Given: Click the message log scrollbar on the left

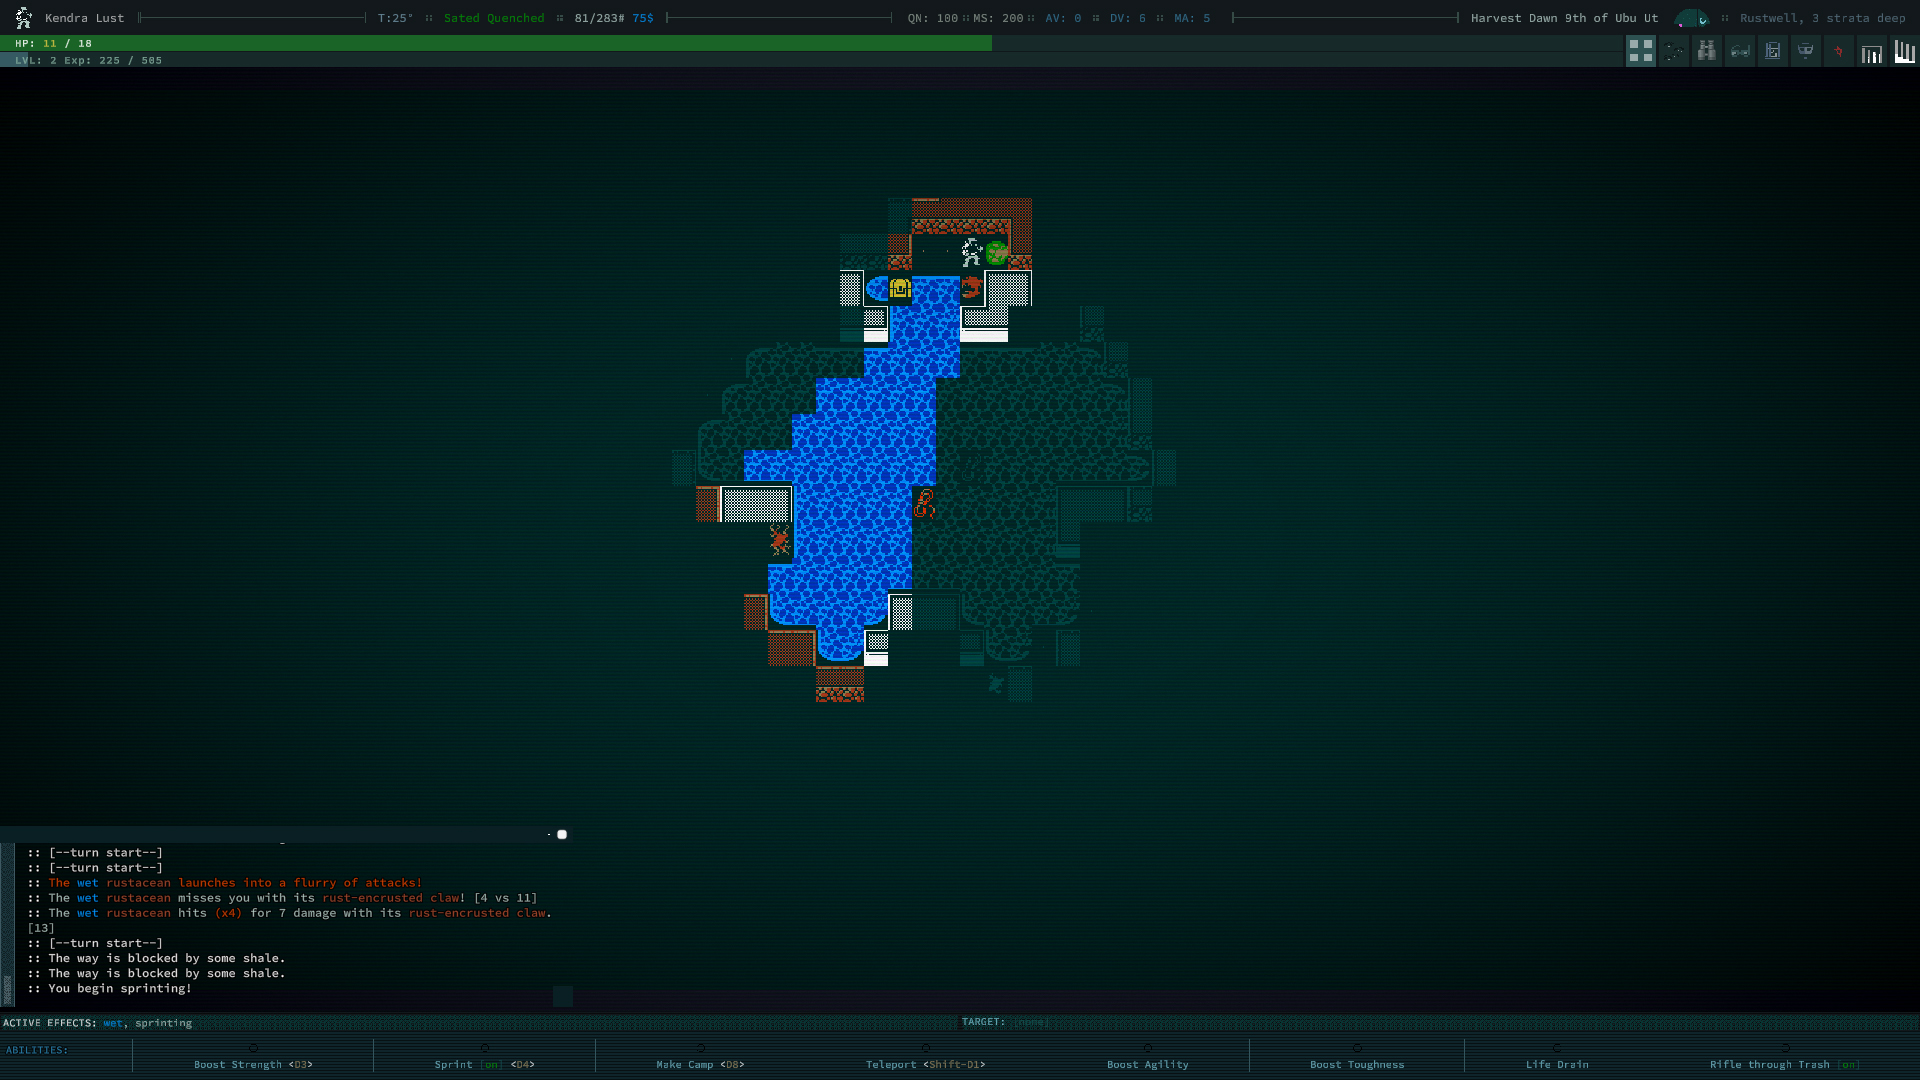Looking at the screenshot, I should pos(8,925).
